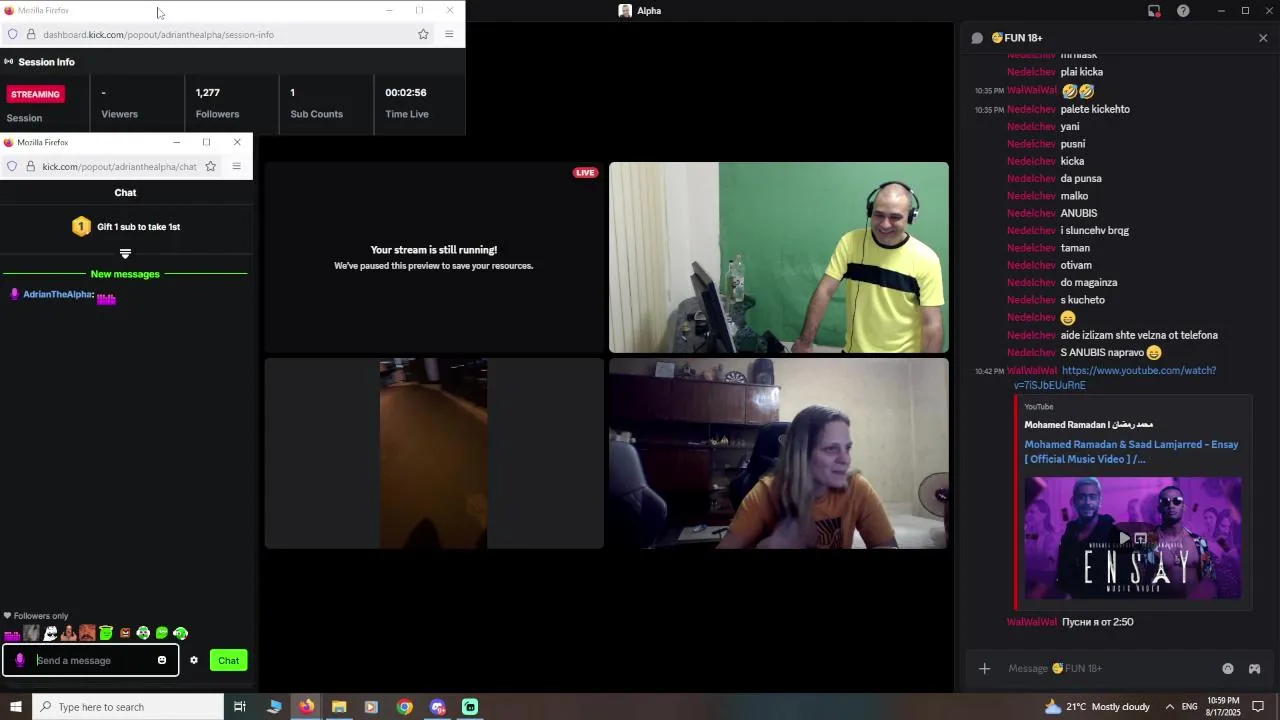Click AdrianTheAlpha username in Kick chat
The height and width of the screenshot is (720, 1280).
pyautogui.click(x=58, y=294)
